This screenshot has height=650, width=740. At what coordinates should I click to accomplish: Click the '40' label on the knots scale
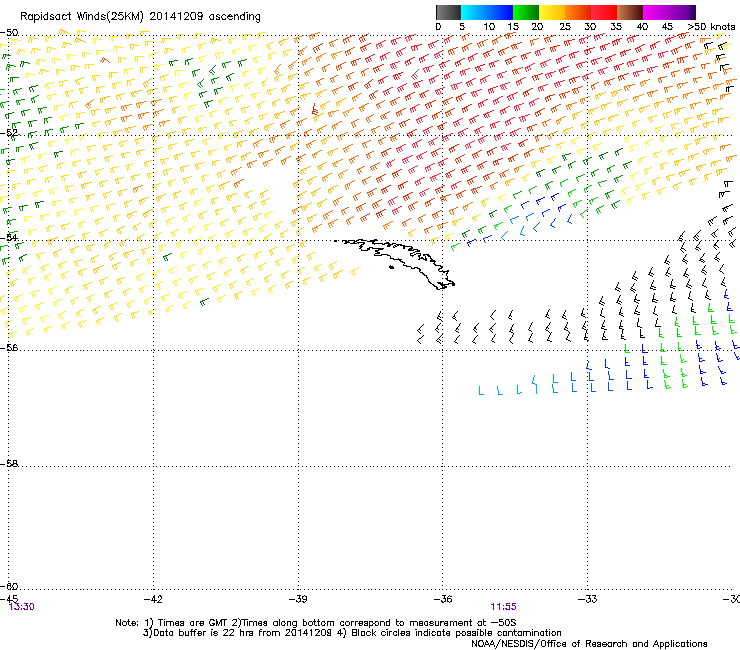click(x=642, y=27)
